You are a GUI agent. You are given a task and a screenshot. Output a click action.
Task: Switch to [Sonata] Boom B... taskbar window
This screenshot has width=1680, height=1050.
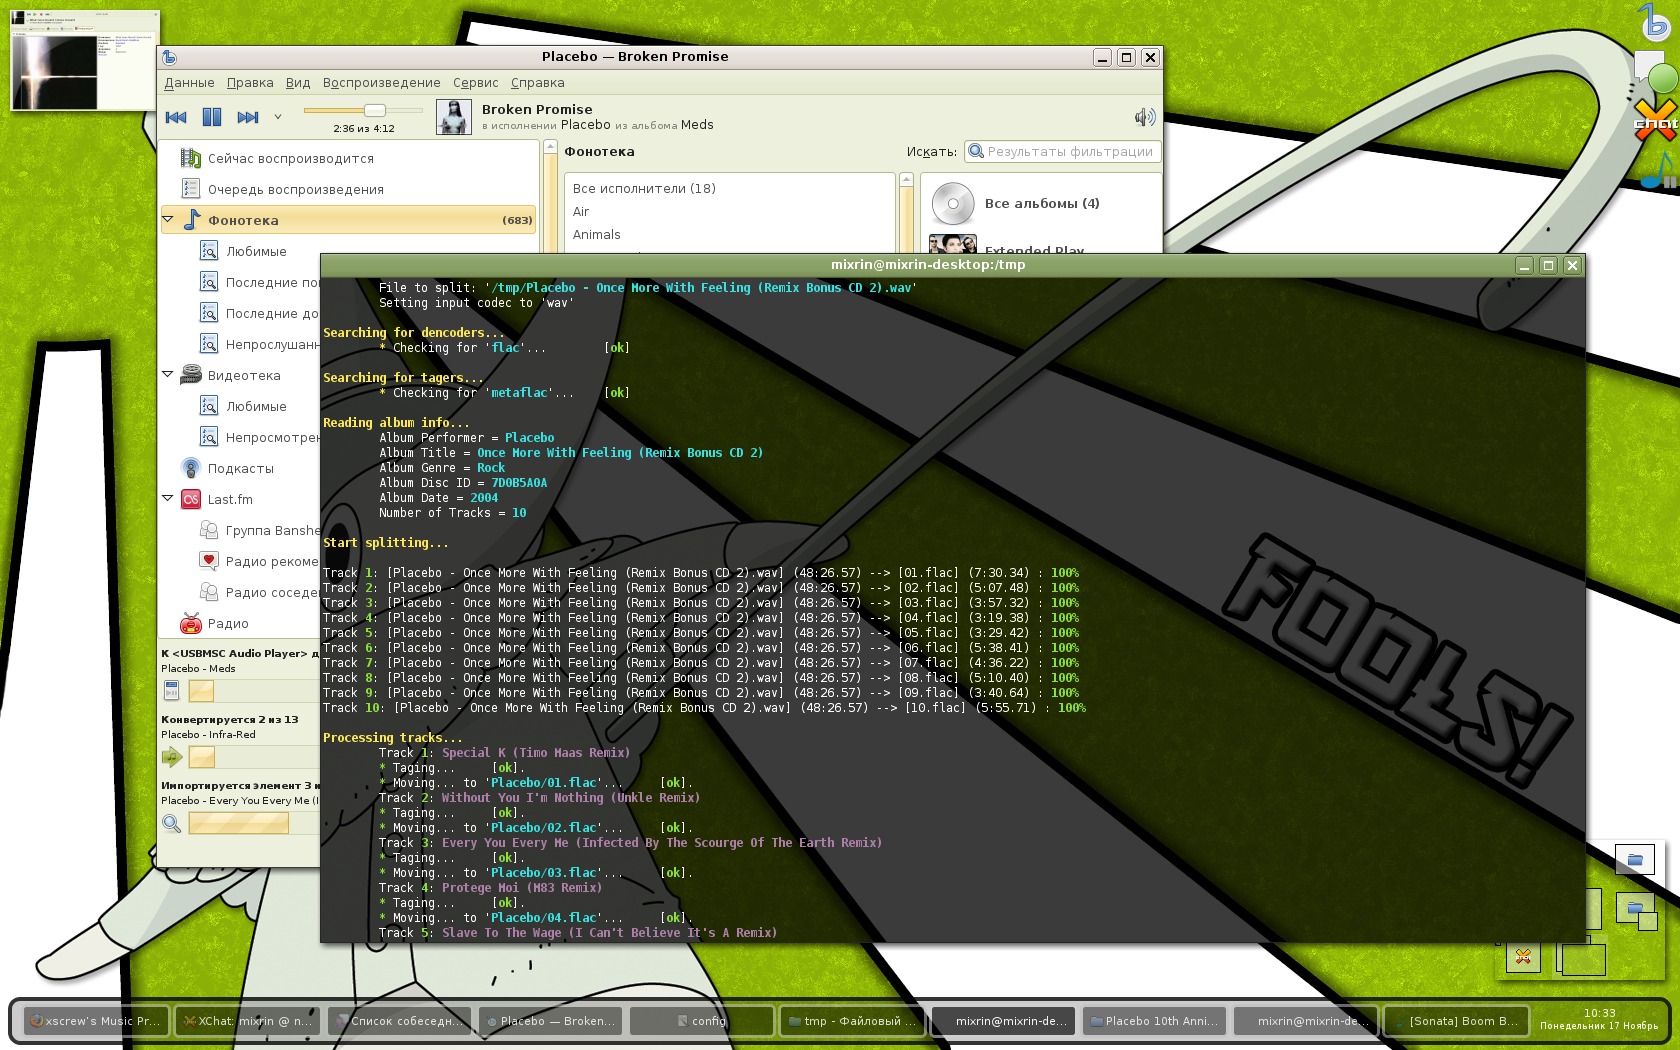[x=1456, y=1021]
